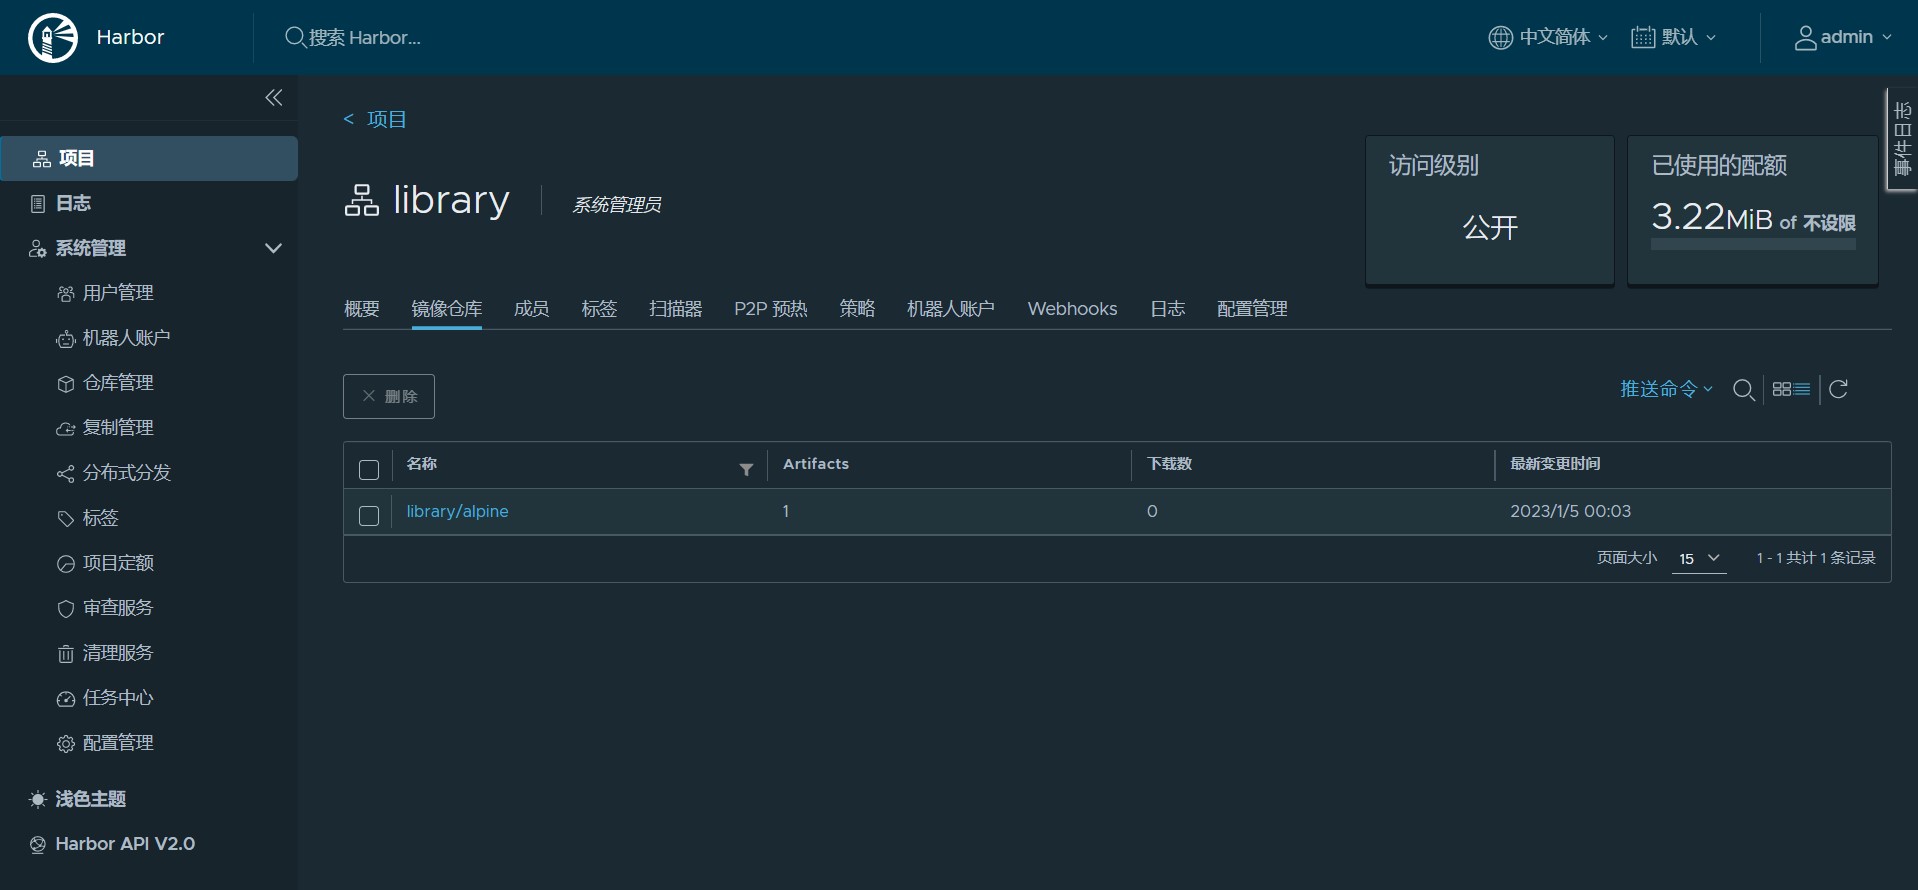This screenshot has height=890, width=1918.
Task: Open the library/alpine repository link
Action: pyautogui.click(x=457, y=511)
